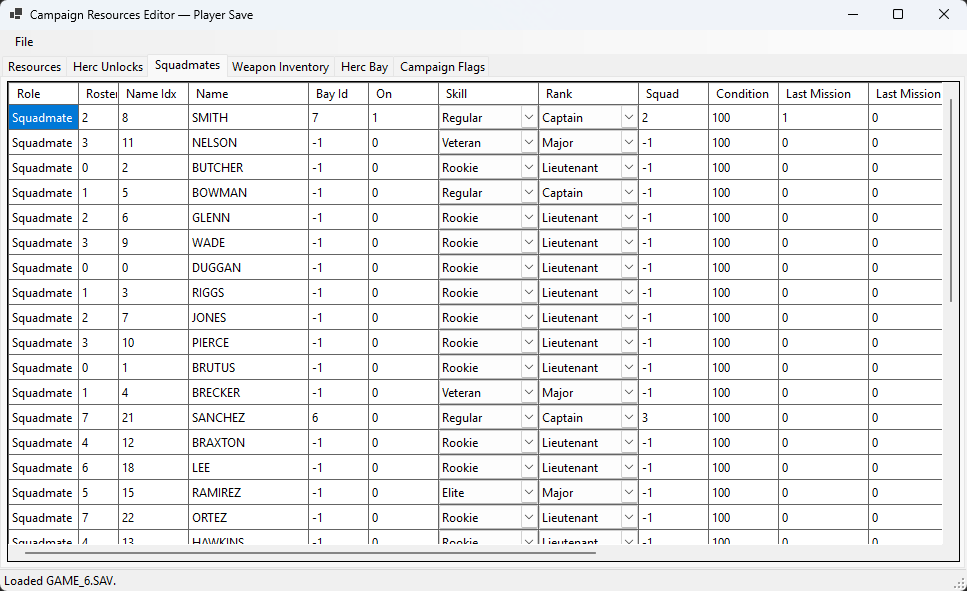Open Rank dropdown for SMITH
The width and height of the screenshot is (967, 591).
pyautogui.click(x=628, y=117)
